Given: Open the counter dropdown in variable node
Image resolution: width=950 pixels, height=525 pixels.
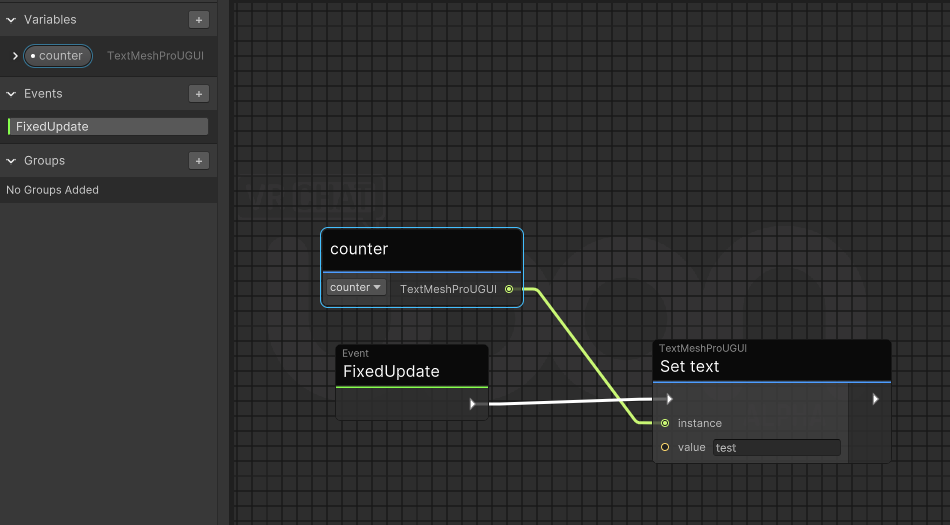Looking at the screenshot, I should [x=356, y=287].
